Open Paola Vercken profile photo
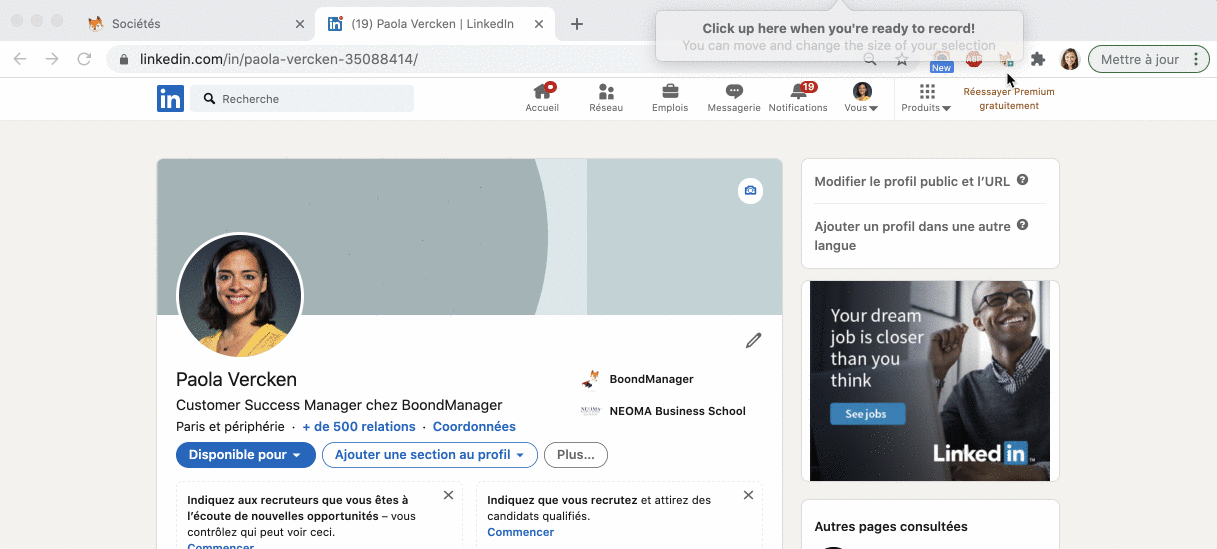Screen dimensions: 1217x549 (240, 296)
